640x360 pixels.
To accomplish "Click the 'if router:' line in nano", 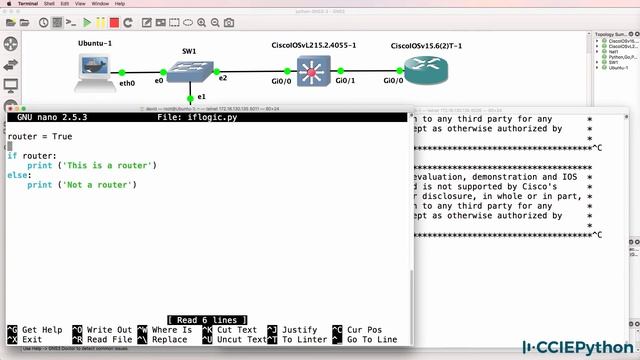I will (32, 156).
